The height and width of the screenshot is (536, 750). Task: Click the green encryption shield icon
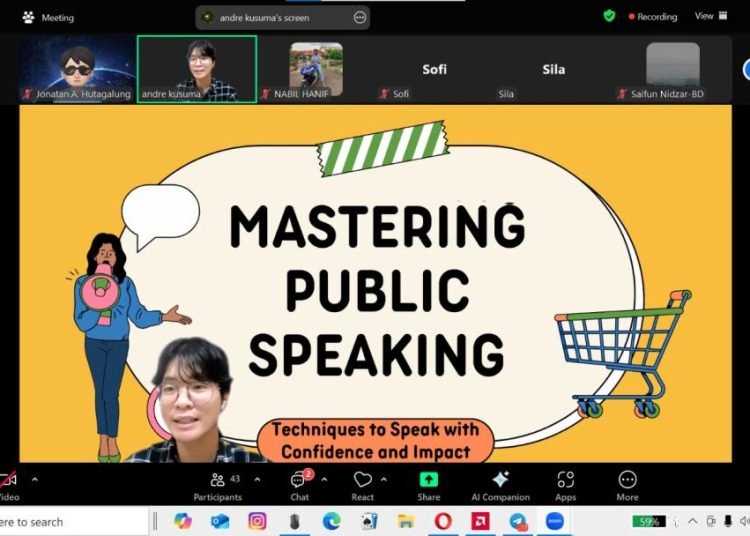[609, 16]
